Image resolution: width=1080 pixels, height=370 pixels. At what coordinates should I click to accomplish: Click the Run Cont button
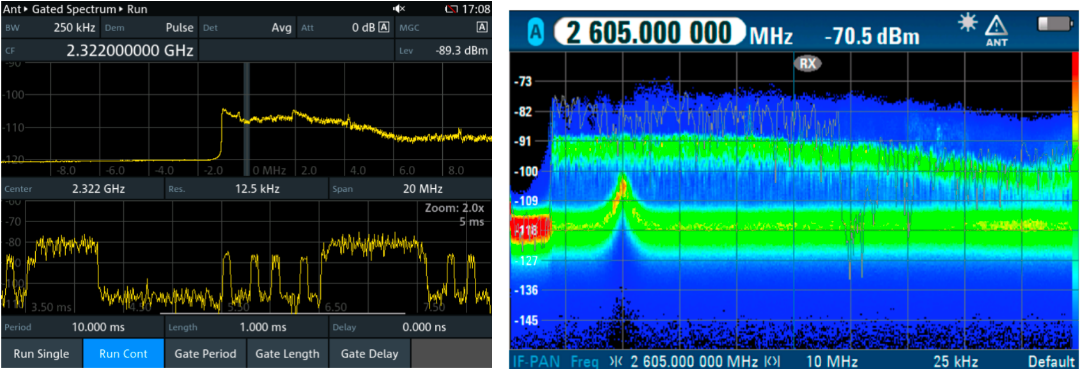pyautogui.click(x=123, y=353)
